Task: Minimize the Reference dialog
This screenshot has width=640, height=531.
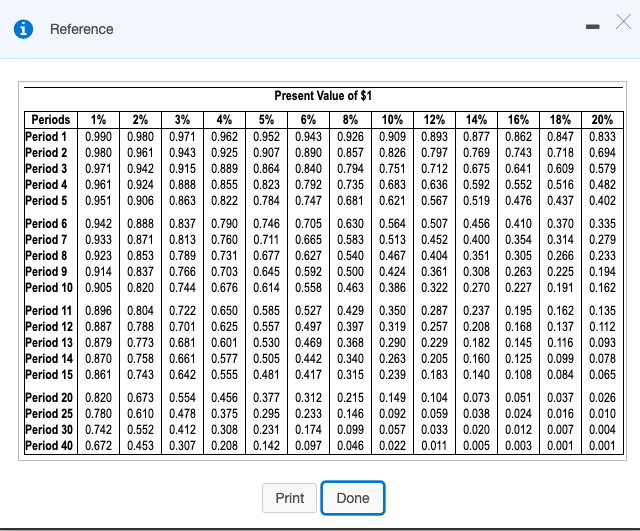Action: click(x=592, y=27)
